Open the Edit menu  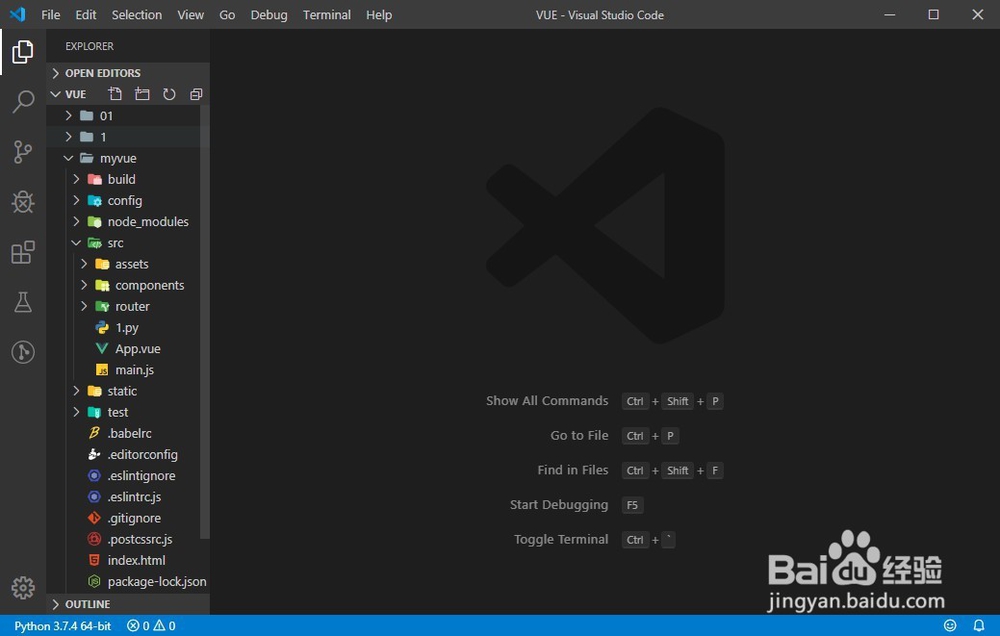point(85,15)
